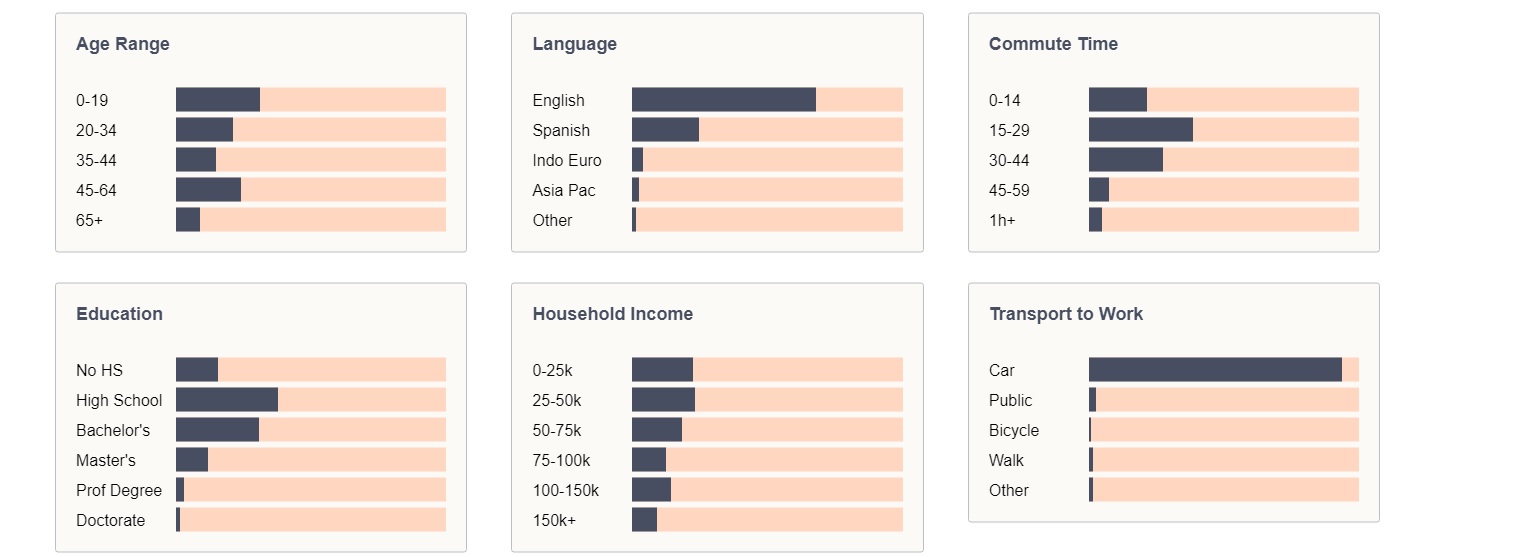Select the Indo Euro language label
Viewport: 1528px width, 557px height.
[567, 160]
